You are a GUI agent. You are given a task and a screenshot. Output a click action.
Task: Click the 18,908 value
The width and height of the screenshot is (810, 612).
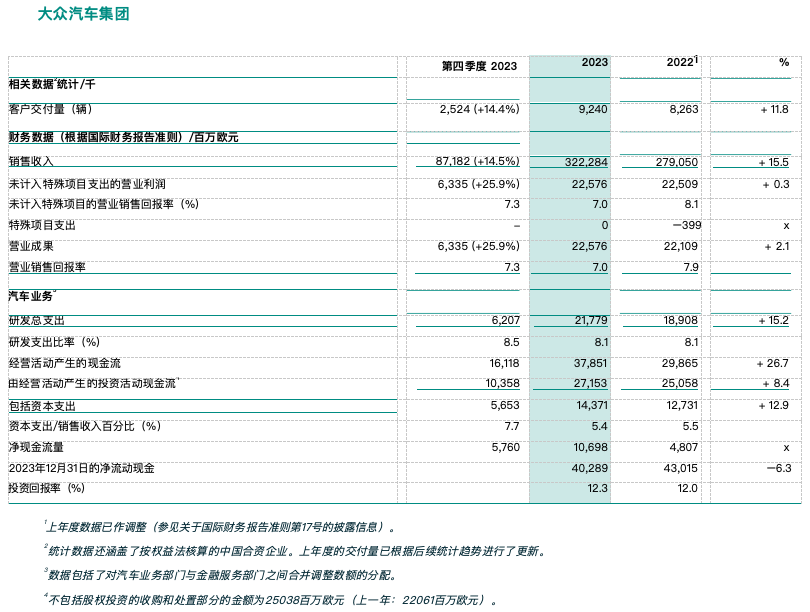pos(680,320)
